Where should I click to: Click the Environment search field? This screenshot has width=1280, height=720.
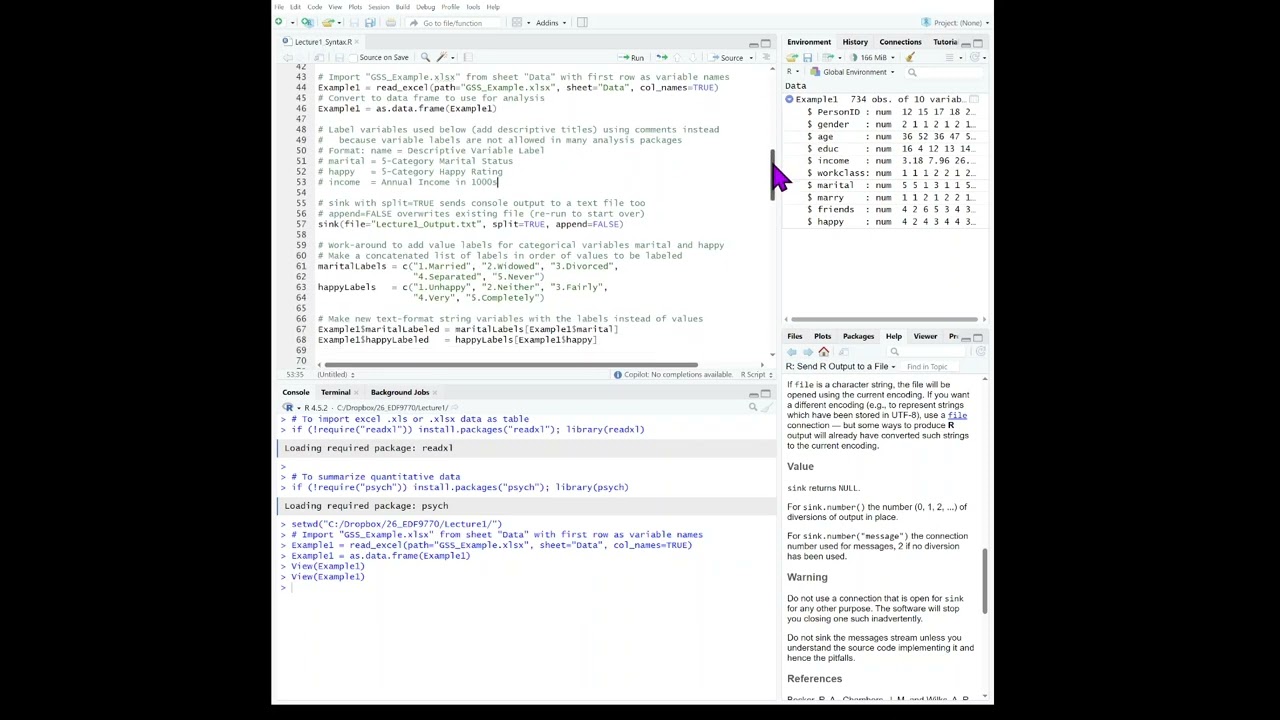tap(945, 72)
